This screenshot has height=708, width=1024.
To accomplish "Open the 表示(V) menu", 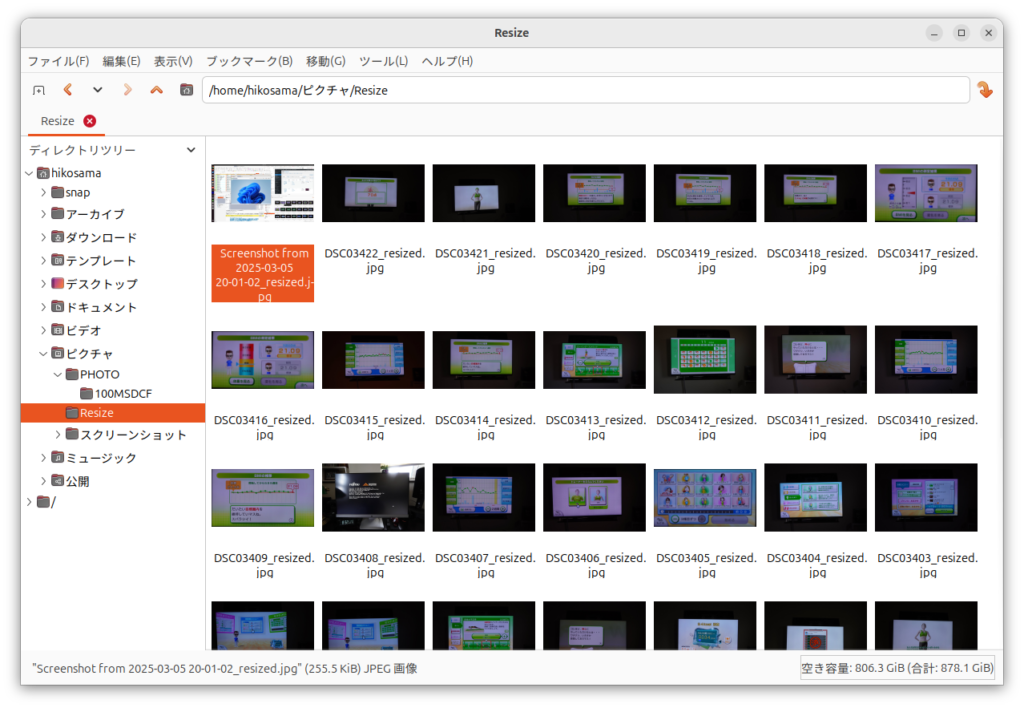I will coord(173,61).
